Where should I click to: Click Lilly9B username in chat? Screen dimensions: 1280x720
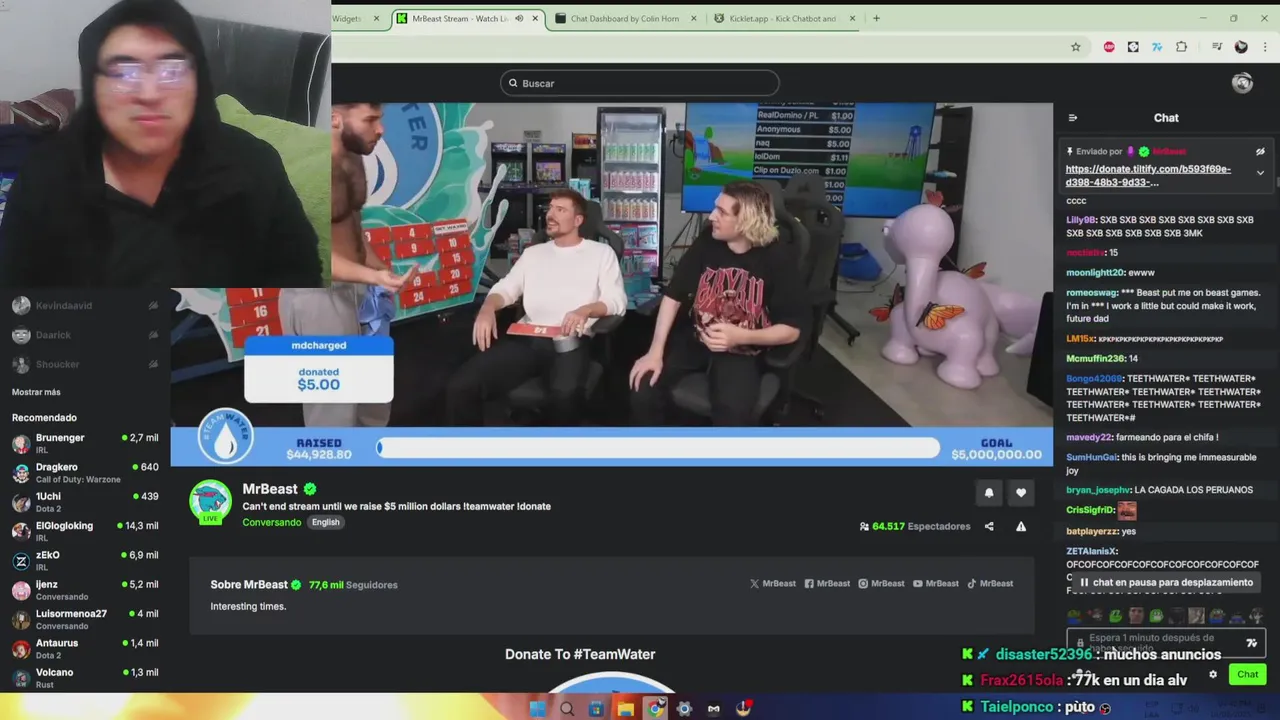[1081, 220]
